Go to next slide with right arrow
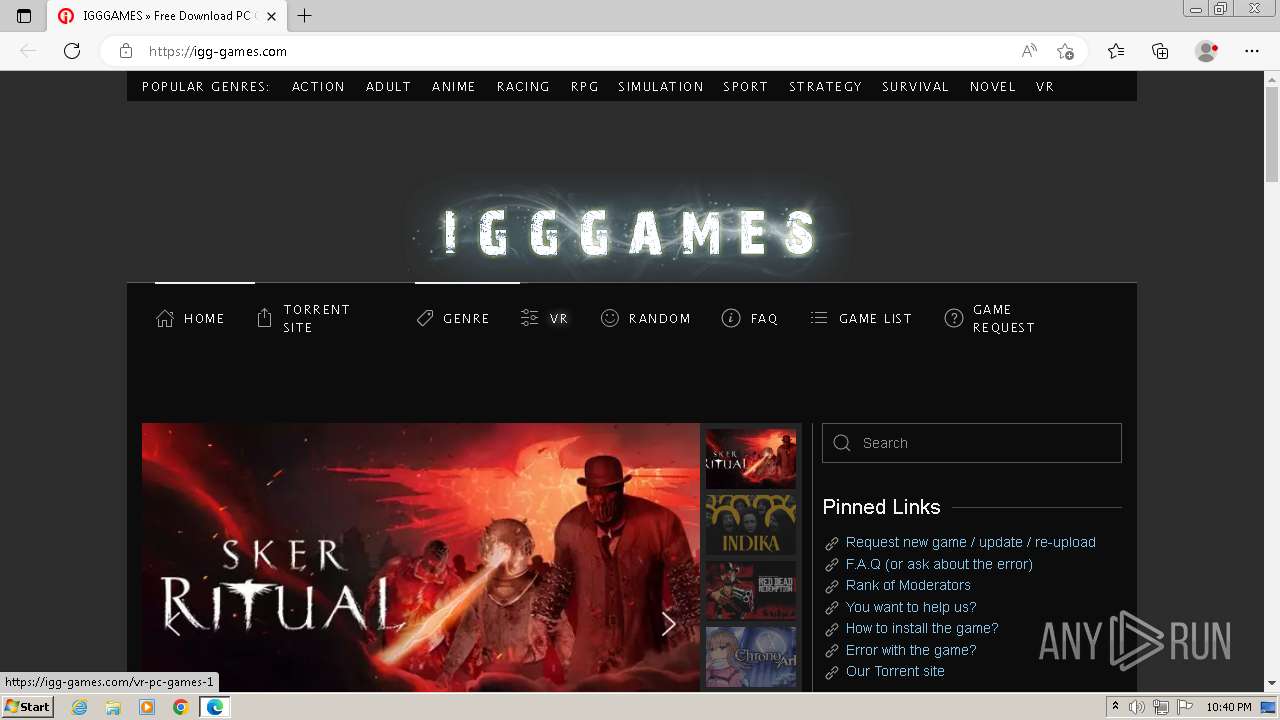This screenshot has height=720, width=1280. click(669, 624)
